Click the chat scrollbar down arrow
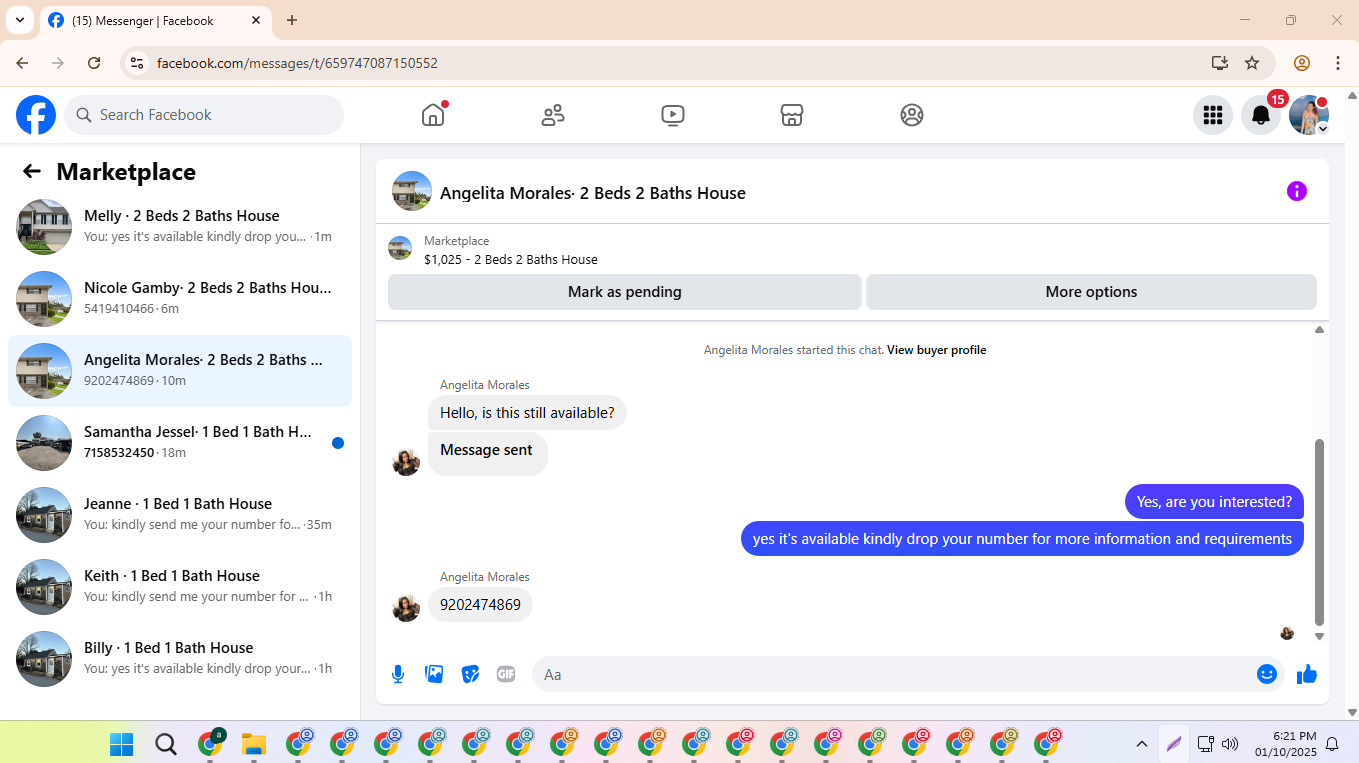Screen dimensions: 1359x763 tap(1319, 636)
